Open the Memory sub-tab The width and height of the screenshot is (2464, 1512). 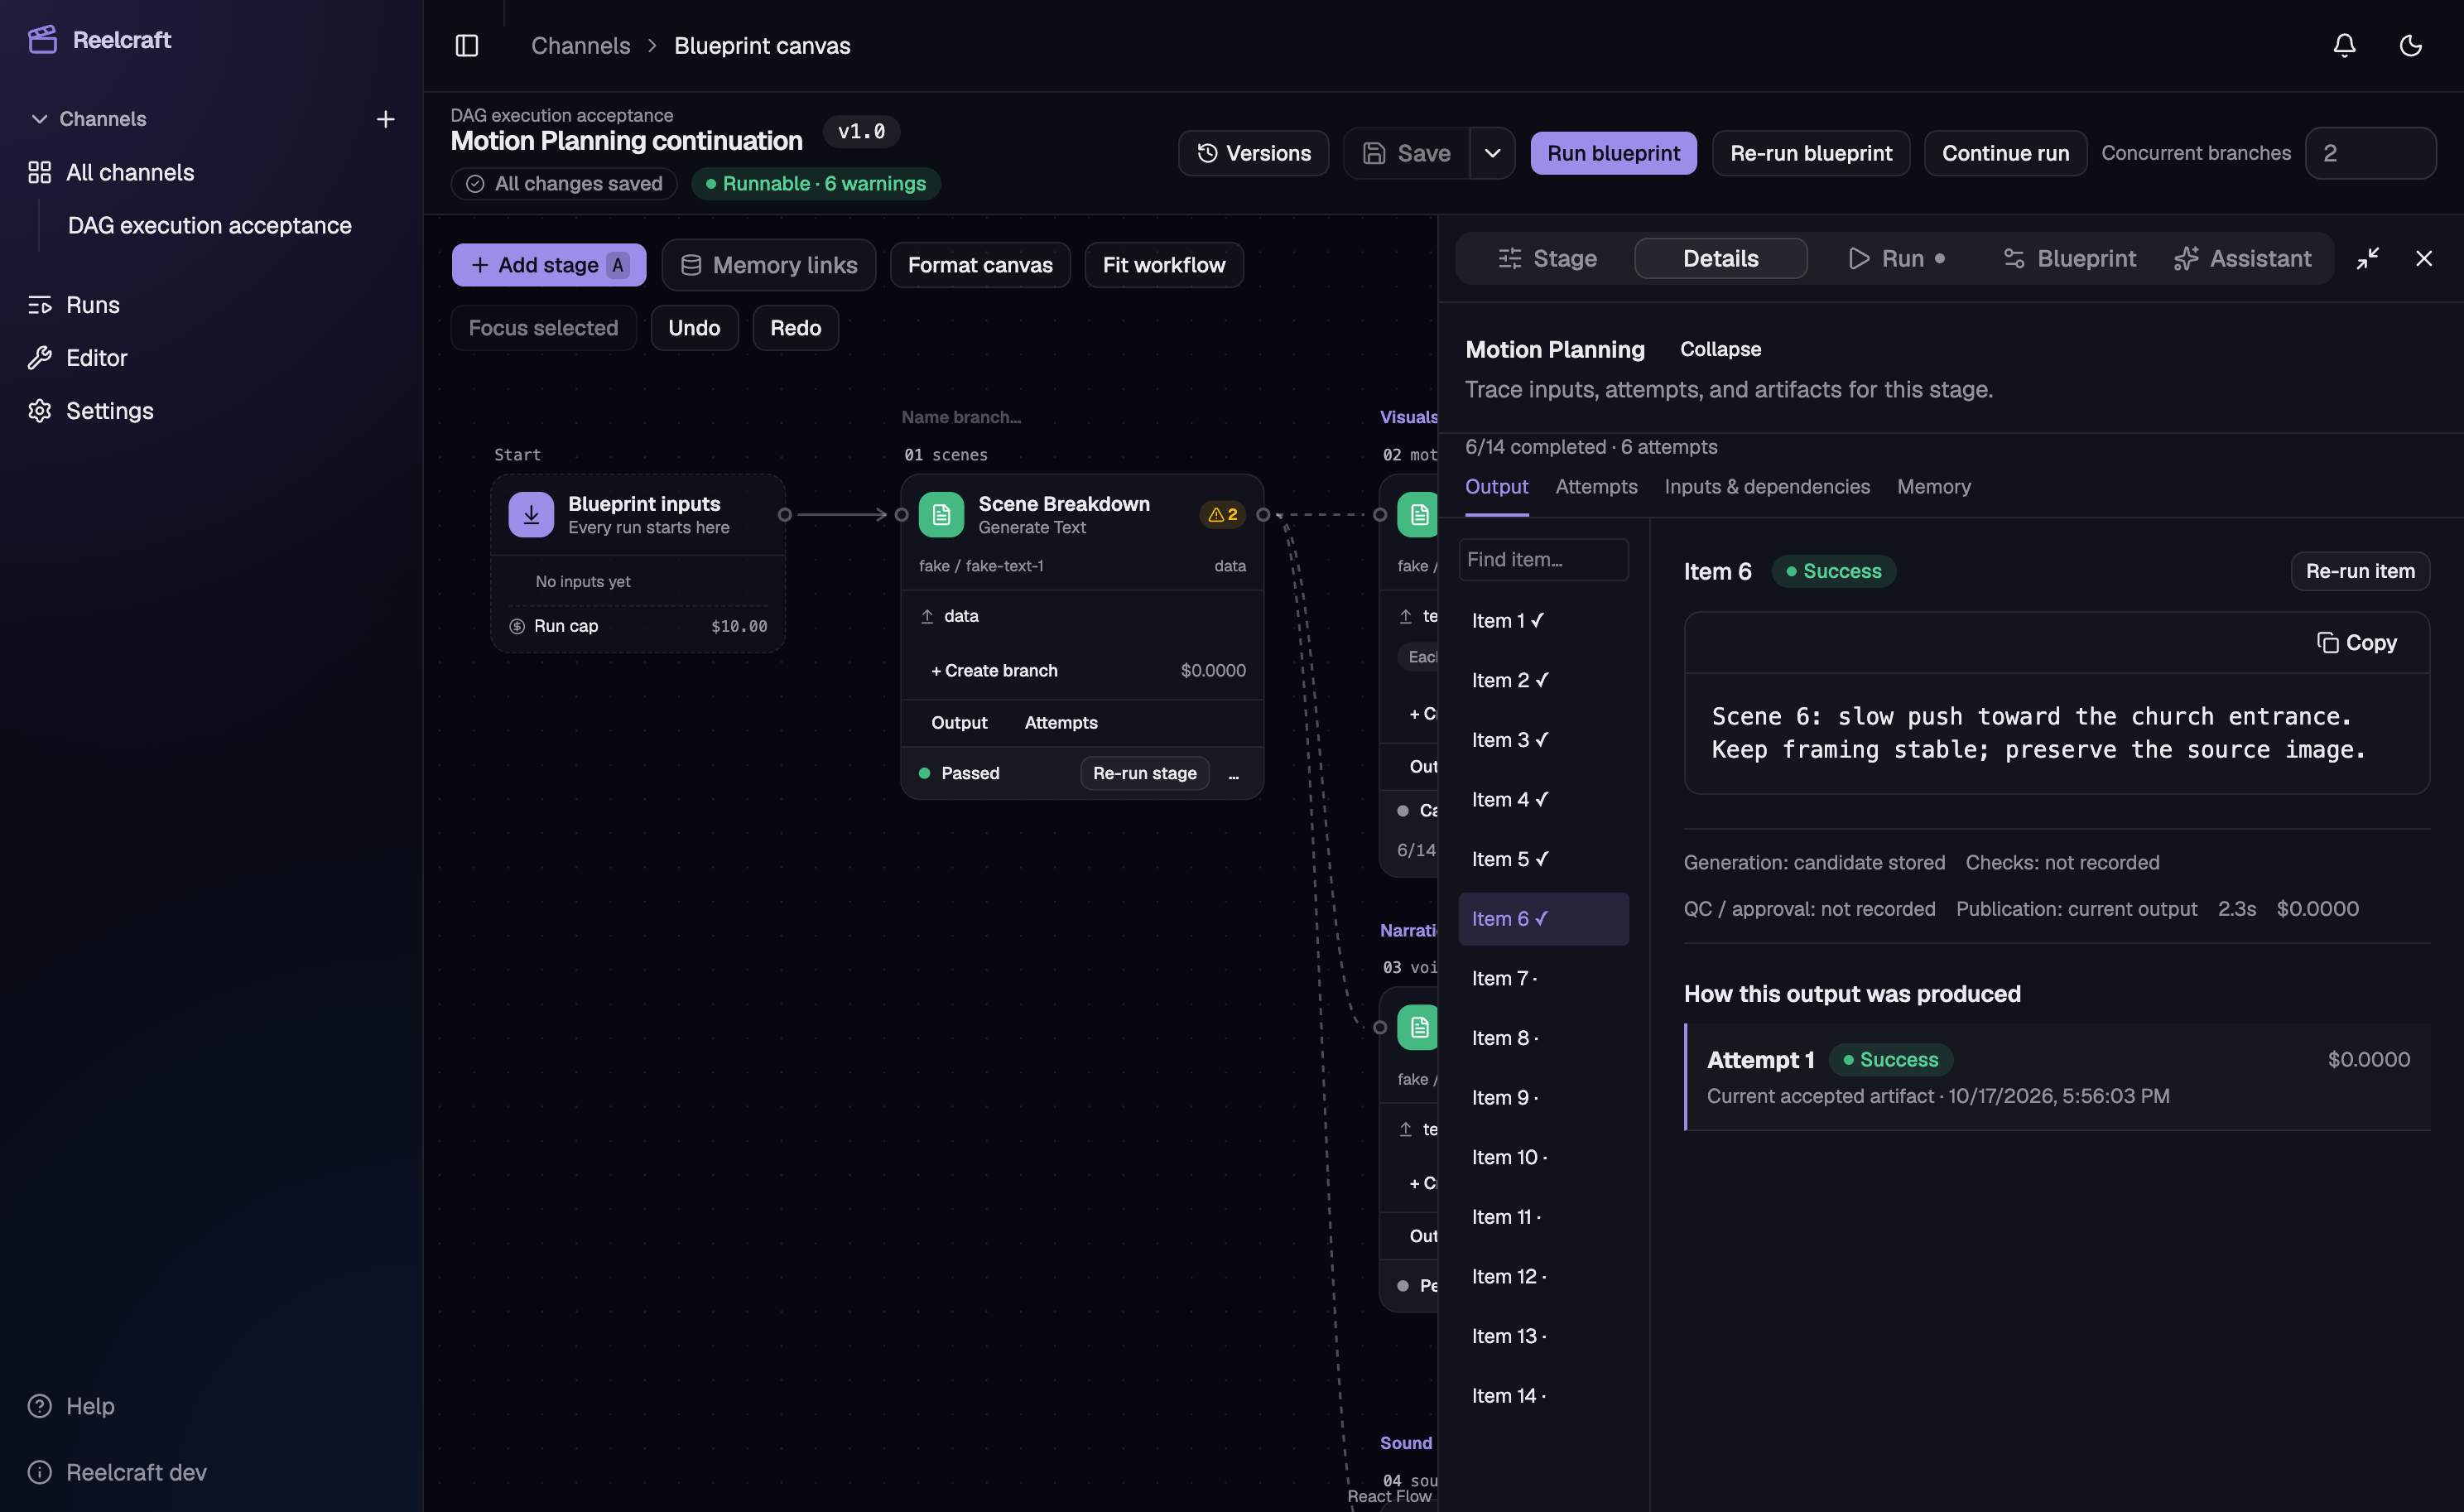1933,486
